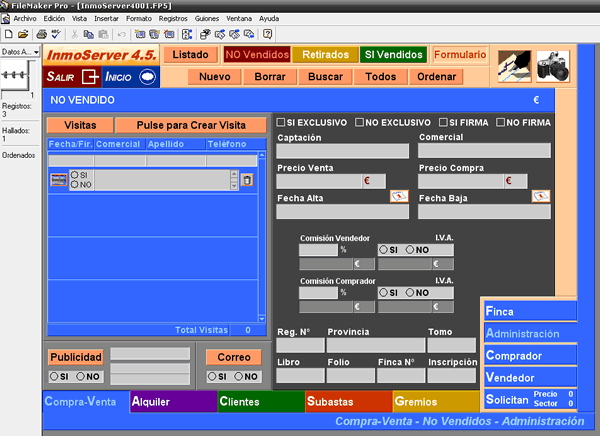Click the Find mode toolbar icon
600x436 pixels.
click(205, 34)
